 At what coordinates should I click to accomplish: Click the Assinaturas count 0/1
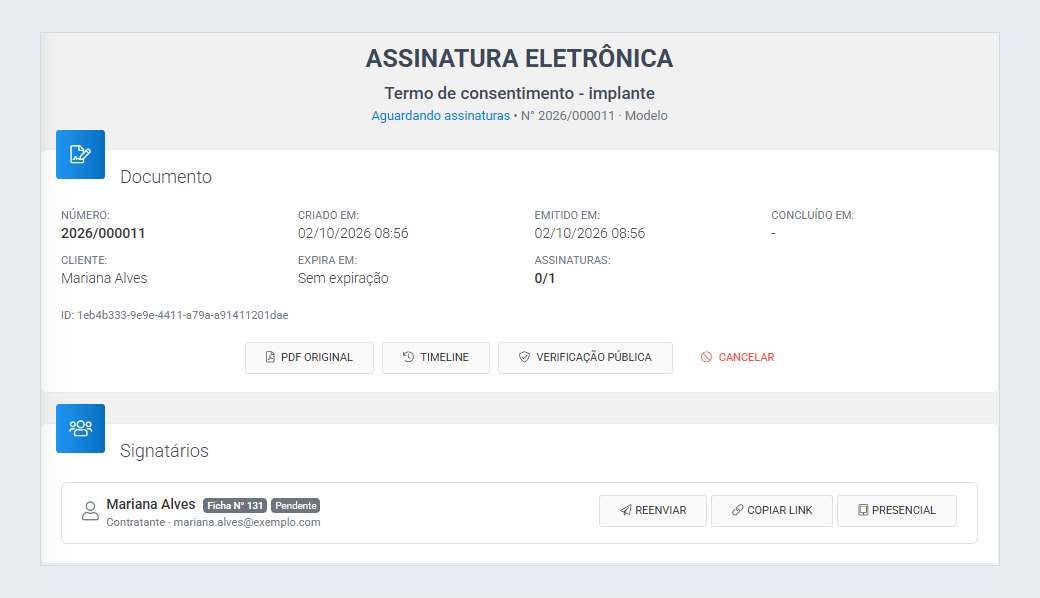tap(545, 278)
